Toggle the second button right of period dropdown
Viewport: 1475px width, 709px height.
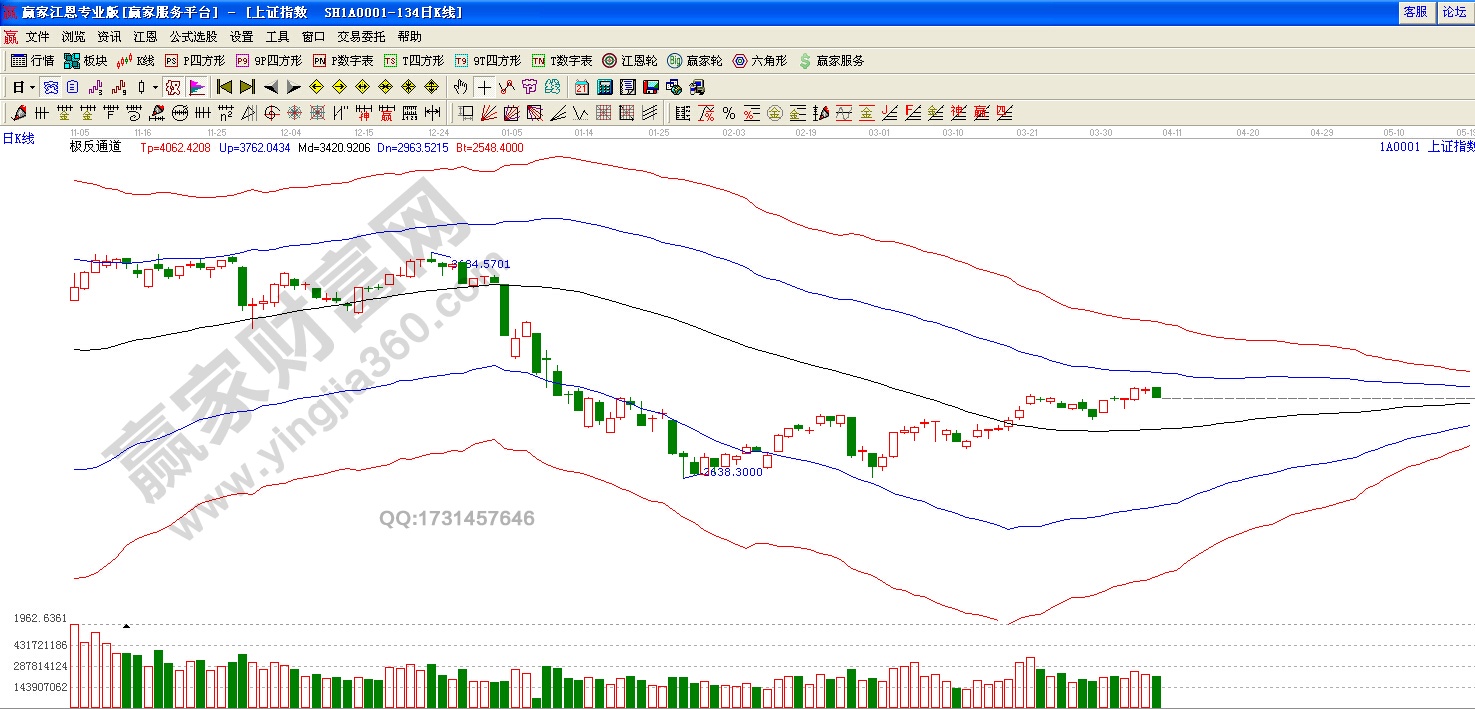(72, 87)
